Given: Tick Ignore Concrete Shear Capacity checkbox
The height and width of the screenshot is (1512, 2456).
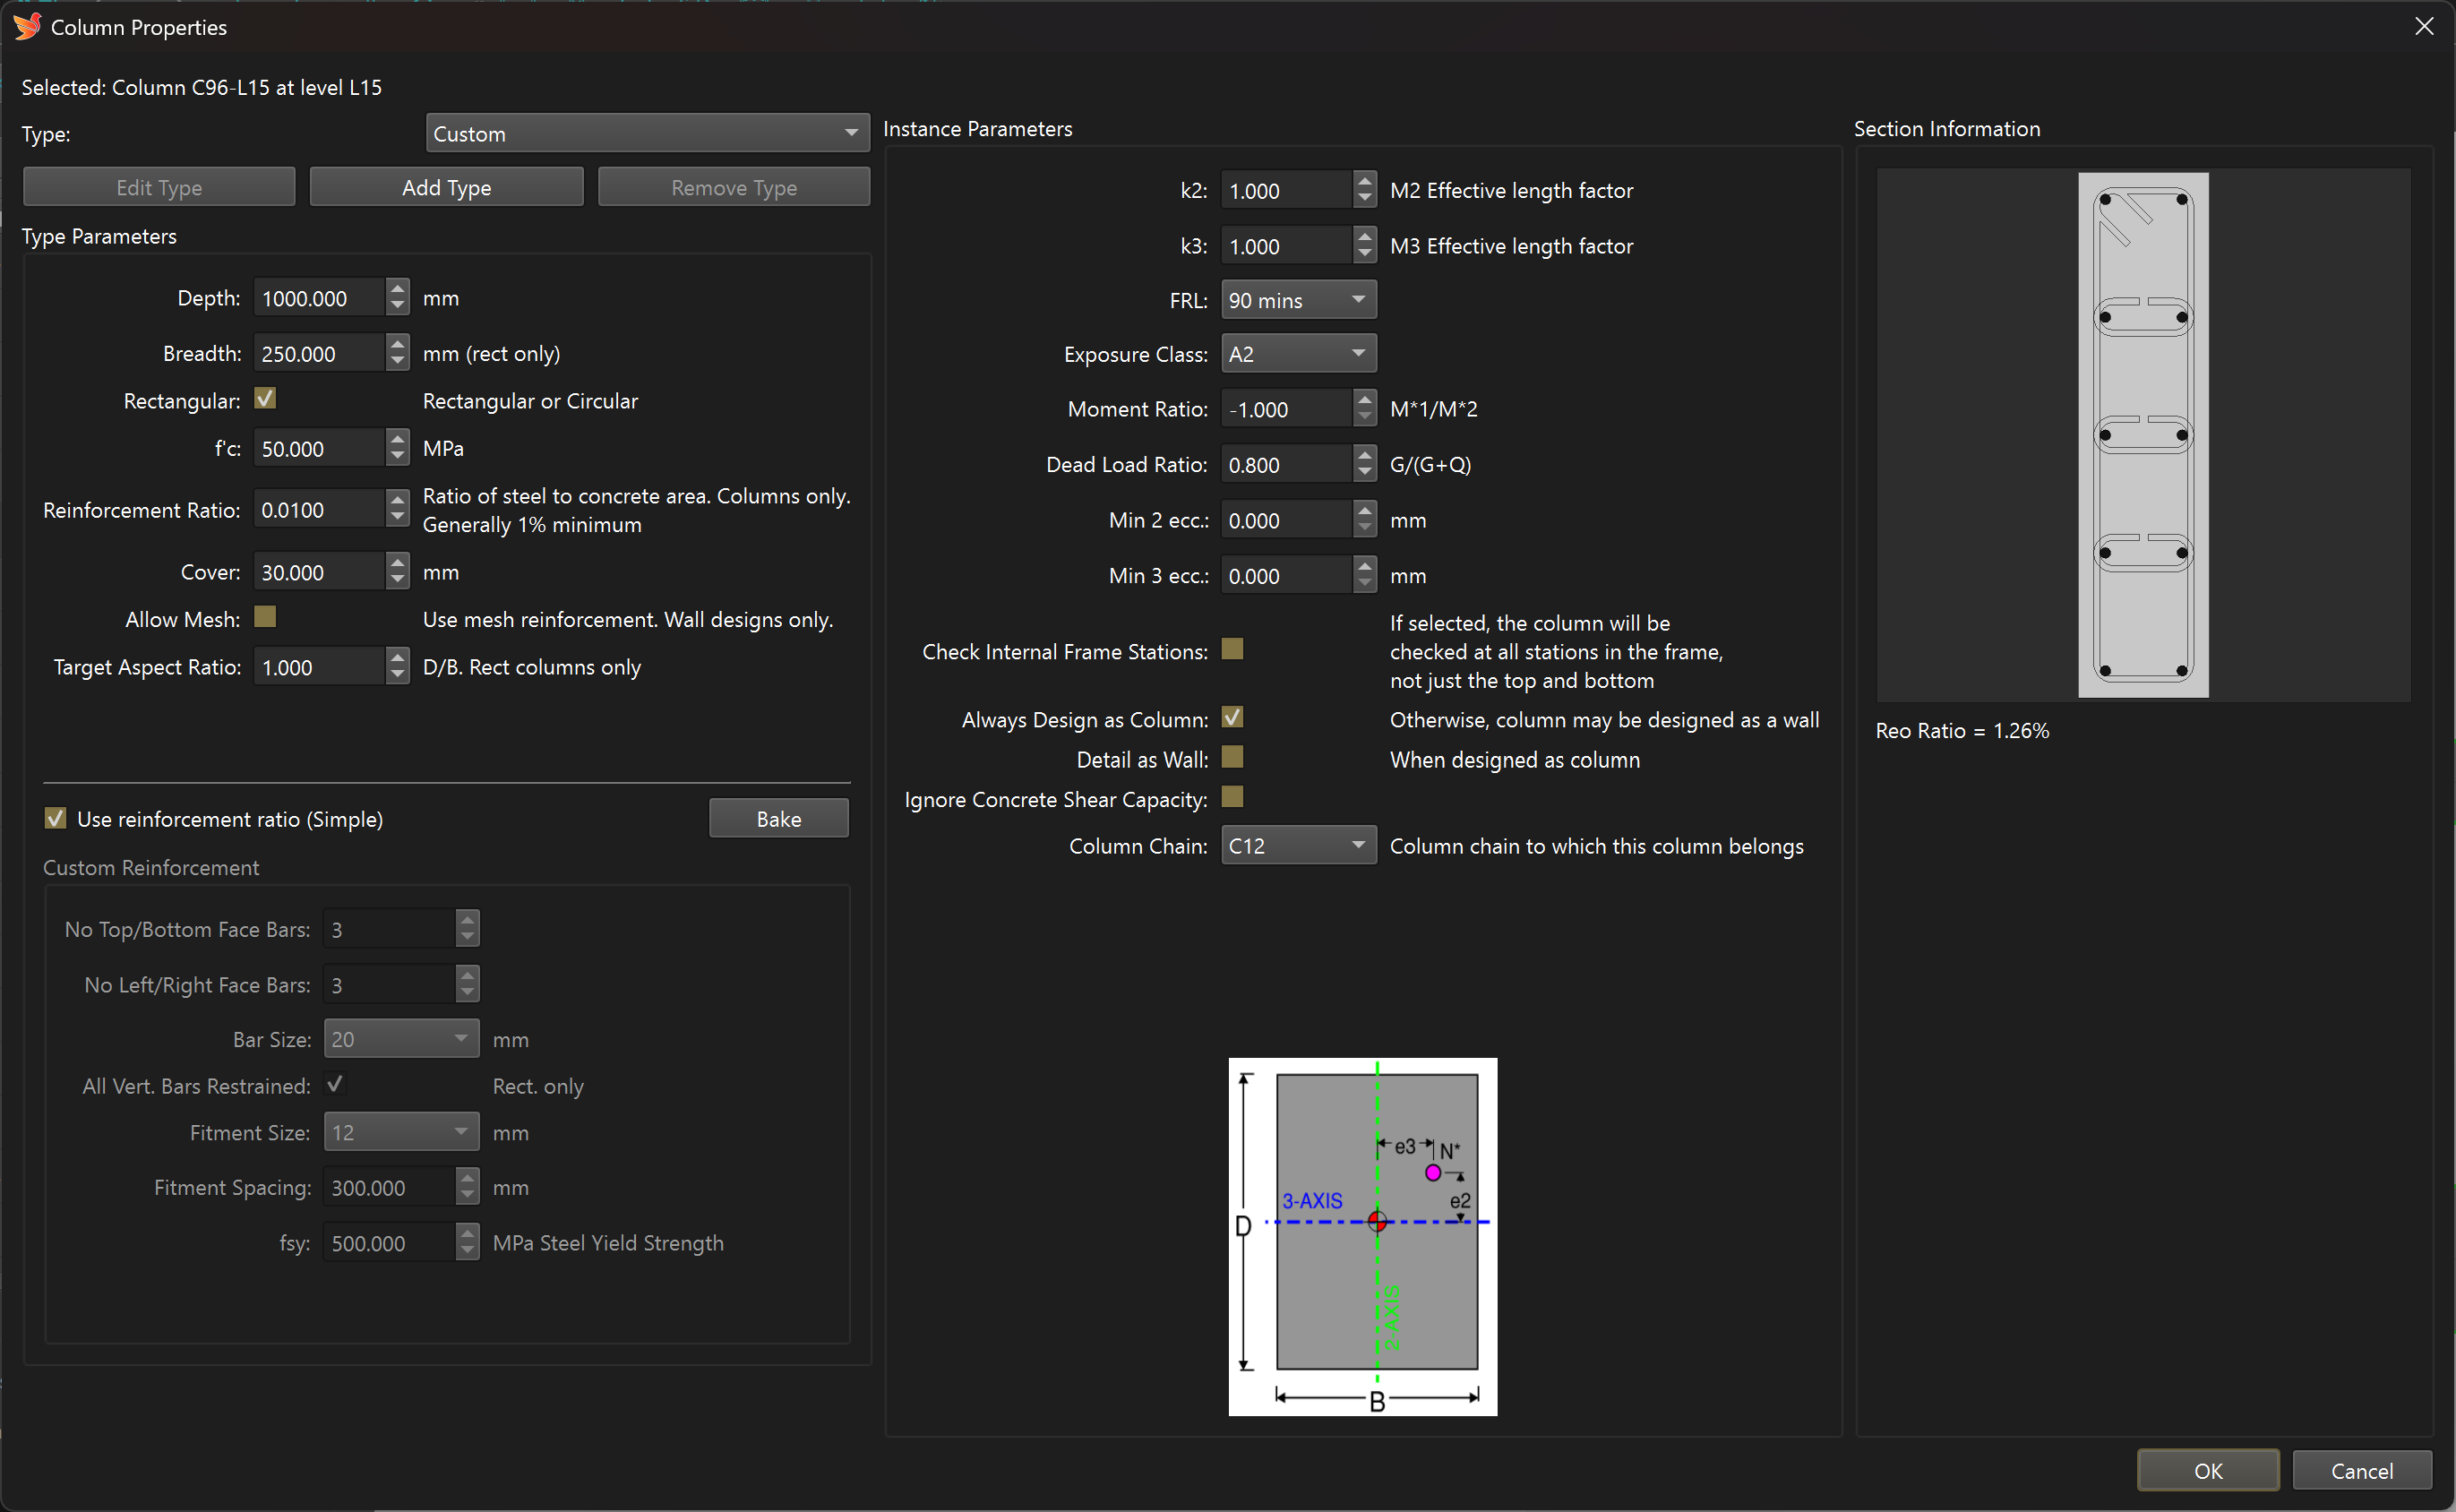Looking at the screenshot, I should [x=1232, y=798].
